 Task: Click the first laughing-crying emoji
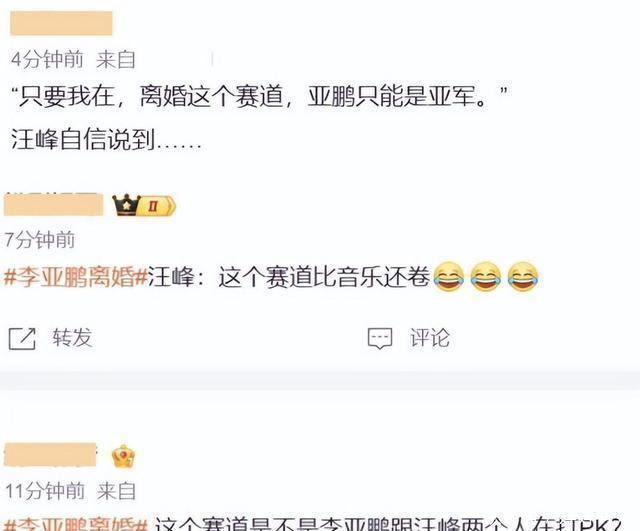click(448, 277)
